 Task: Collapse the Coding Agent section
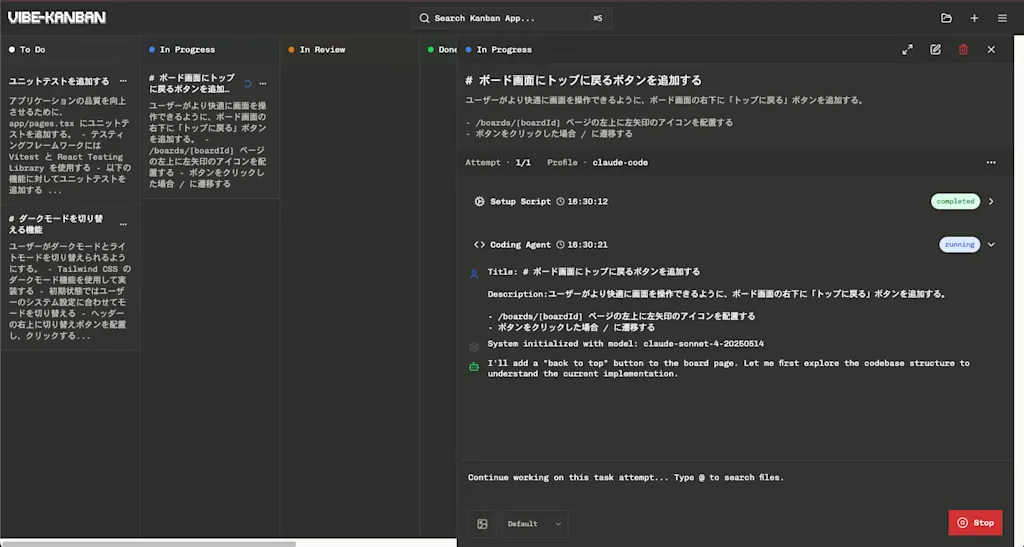991,245
